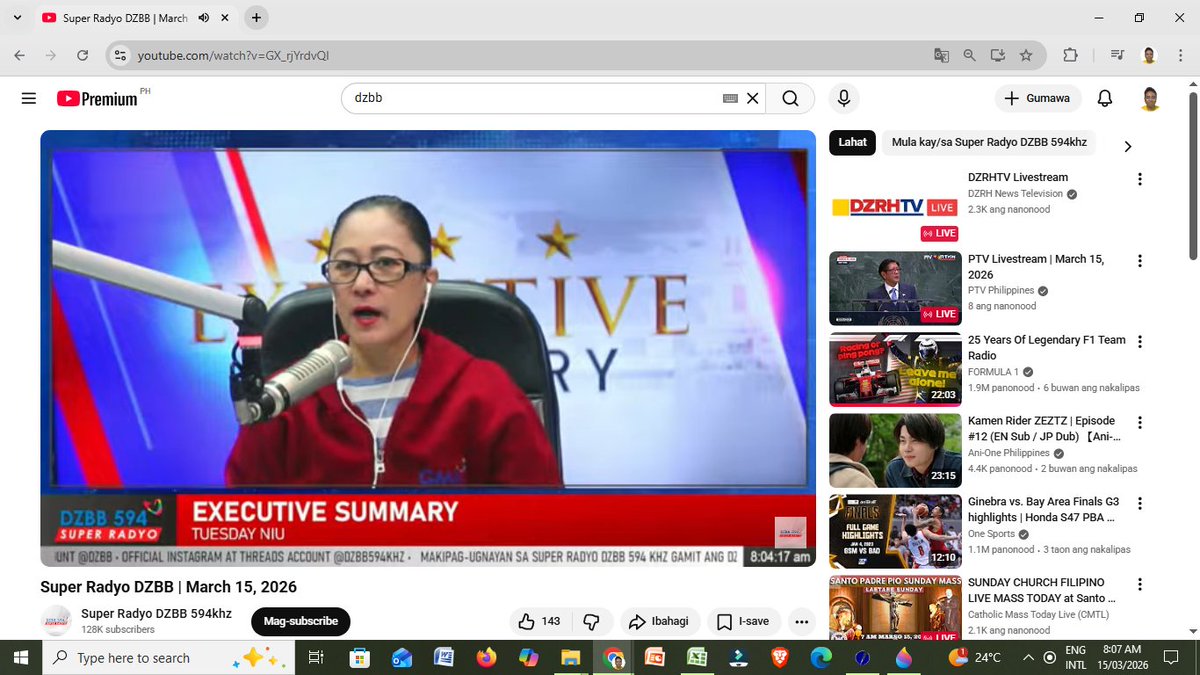This screenshot has height=675, width=1200.
Task: Show next filter chips with arrow
Action: (x=1128, y=146)
